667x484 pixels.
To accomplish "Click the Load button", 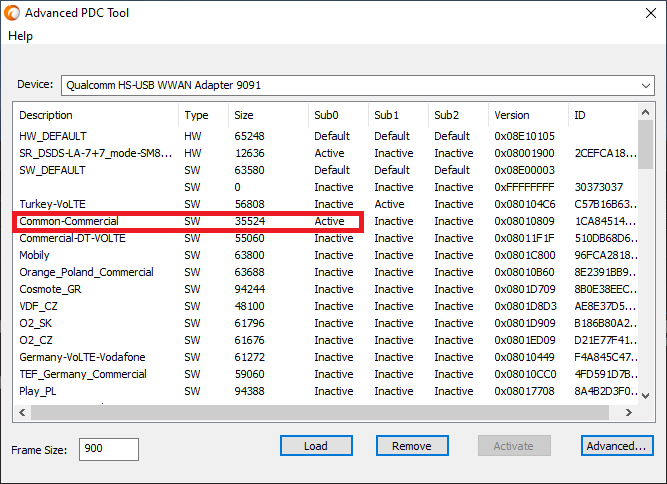I will (x=316, y=446).
